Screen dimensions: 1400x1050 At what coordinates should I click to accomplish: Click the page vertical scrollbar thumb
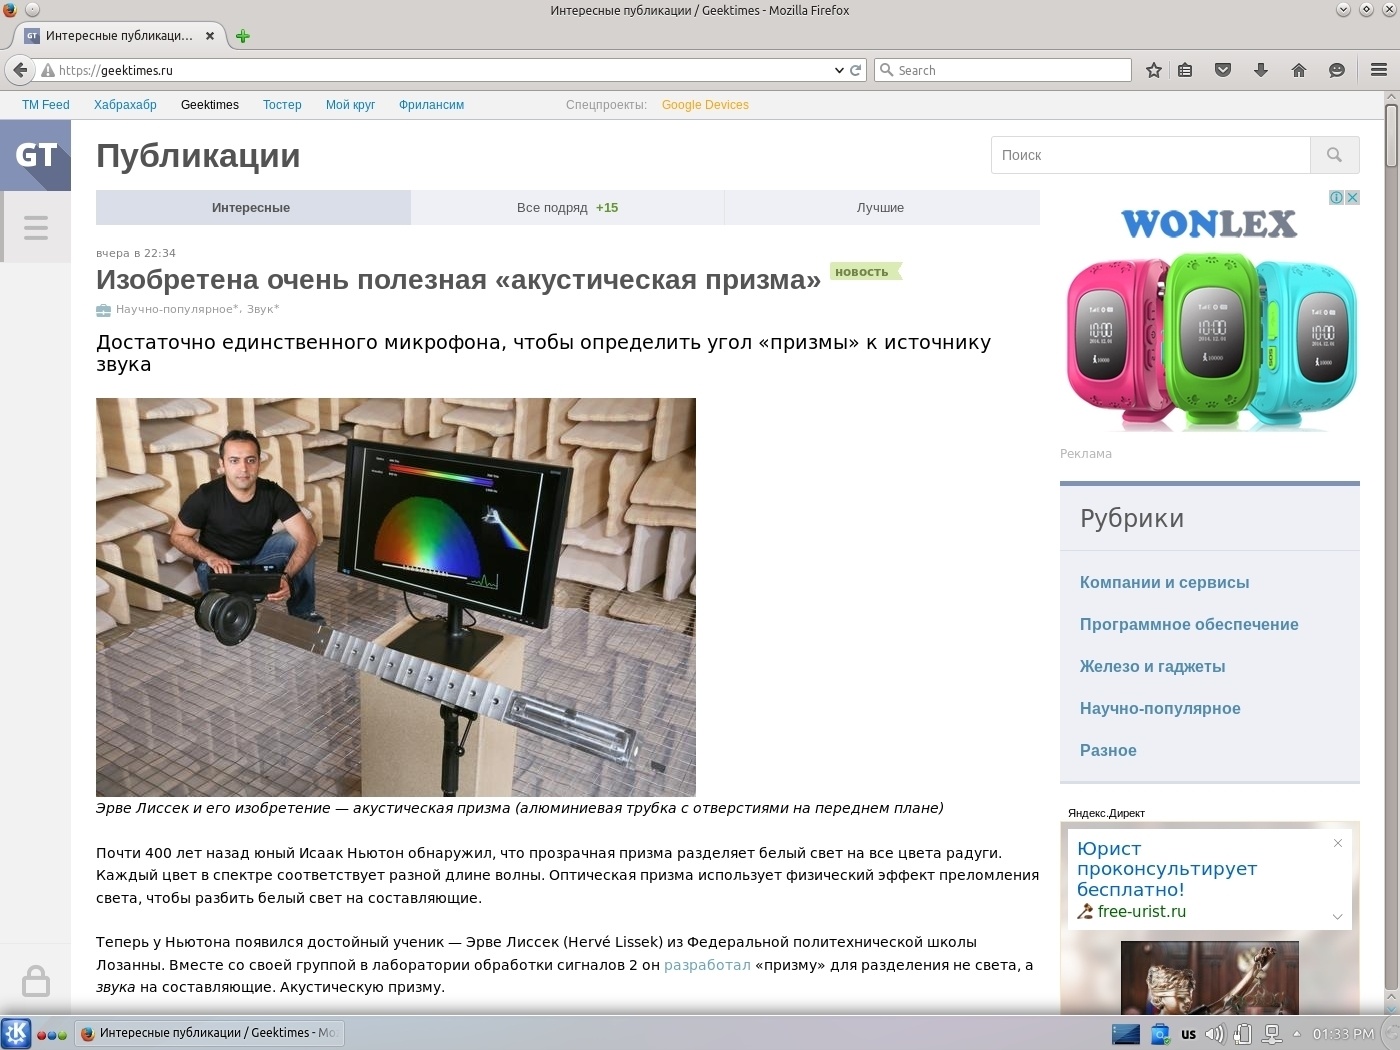tap(1391, 135)
